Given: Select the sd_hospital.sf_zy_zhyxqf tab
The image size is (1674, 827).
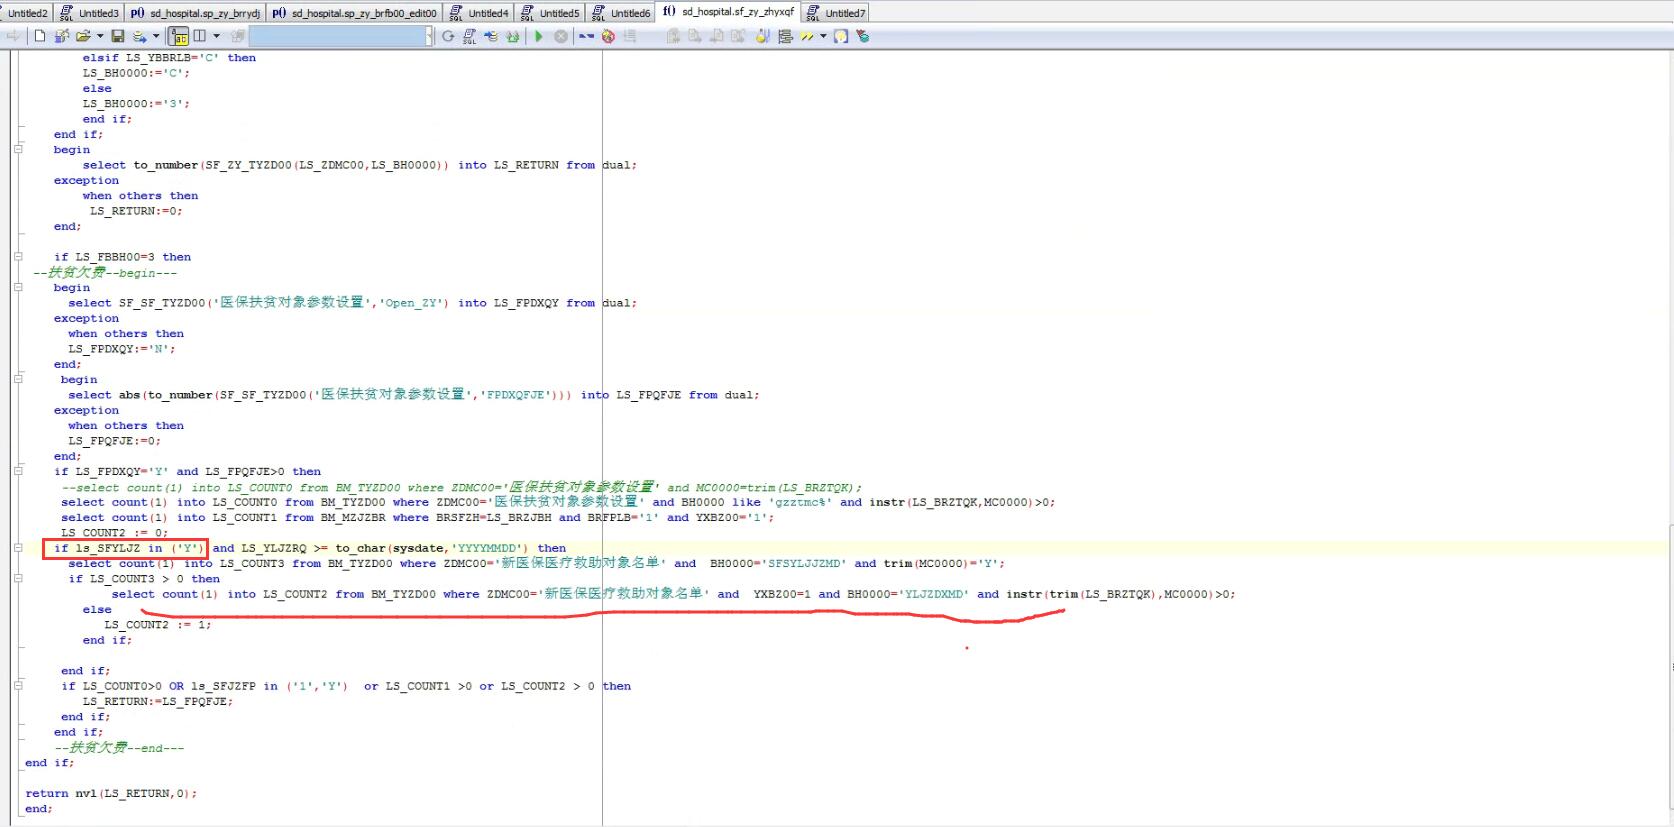Looking at the screenshot, I should pyautogui.click(x=728, y=12).
